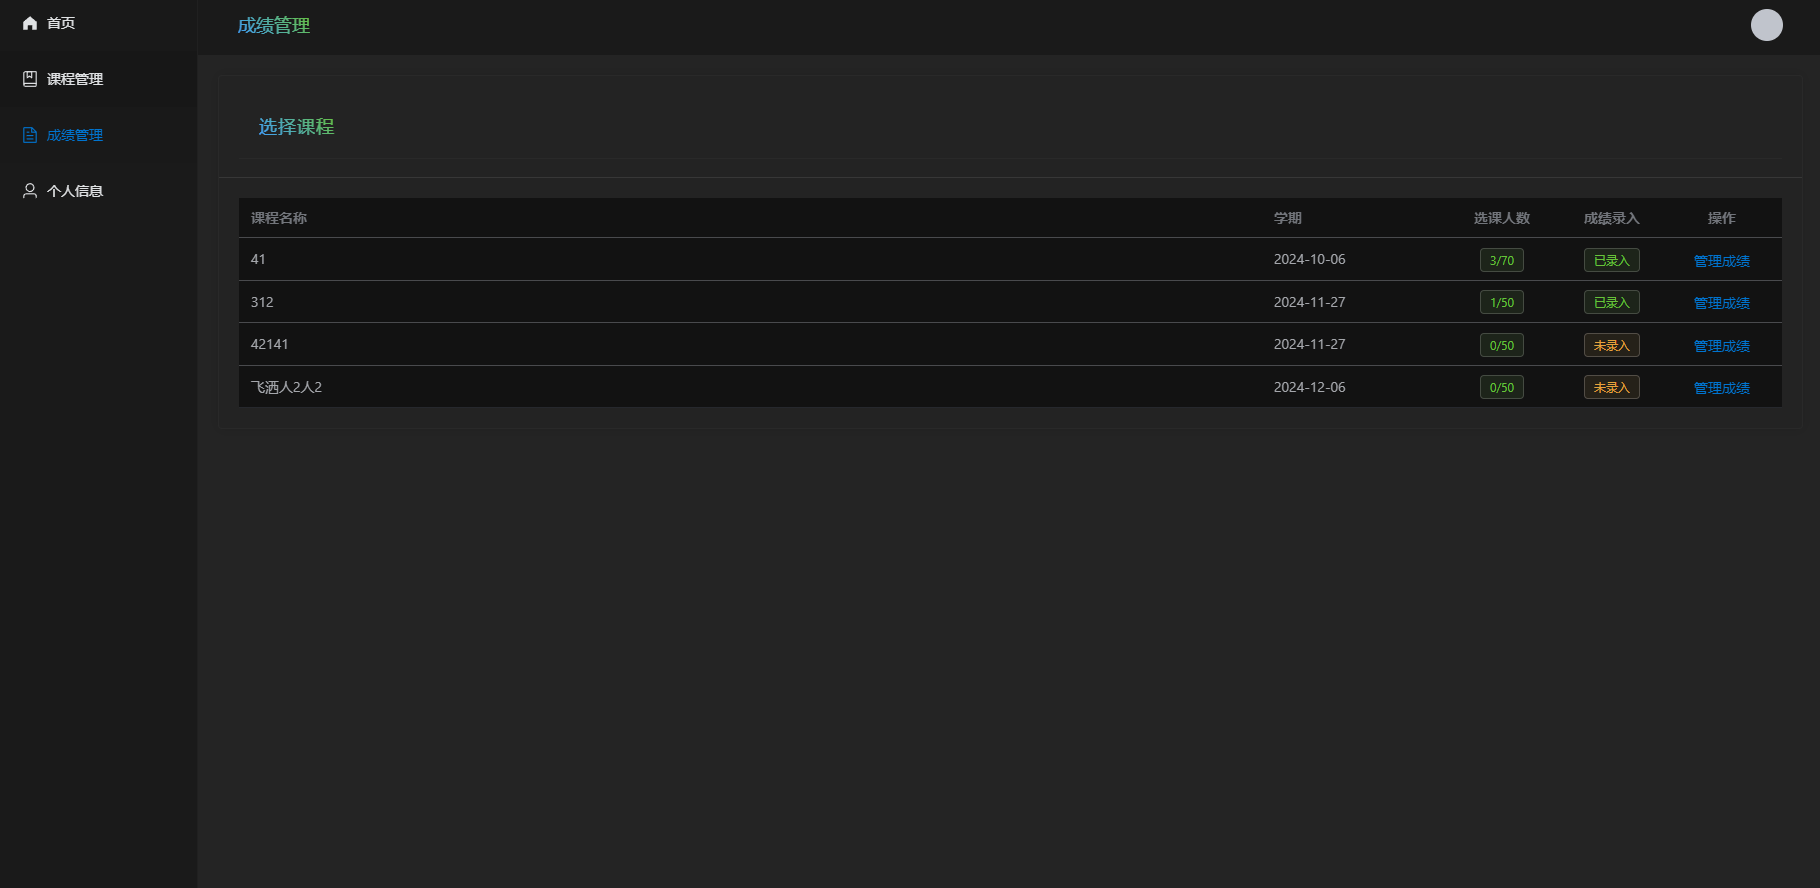Image resolution: width=1820 pixels, height=888 pixels.
Task: Click the personal info user icon
Action: click(30, 191)
